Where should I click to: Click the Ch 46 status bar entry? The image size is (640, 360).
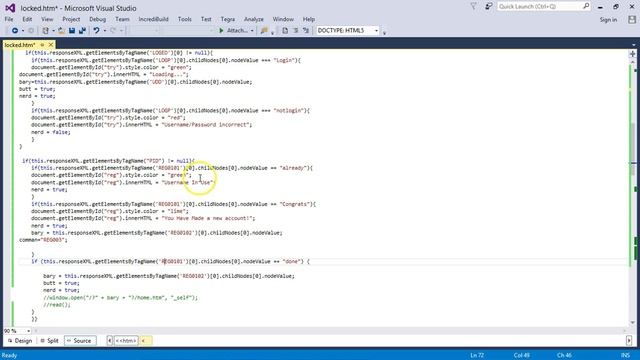pyautogui.click(x=564, y=356)
